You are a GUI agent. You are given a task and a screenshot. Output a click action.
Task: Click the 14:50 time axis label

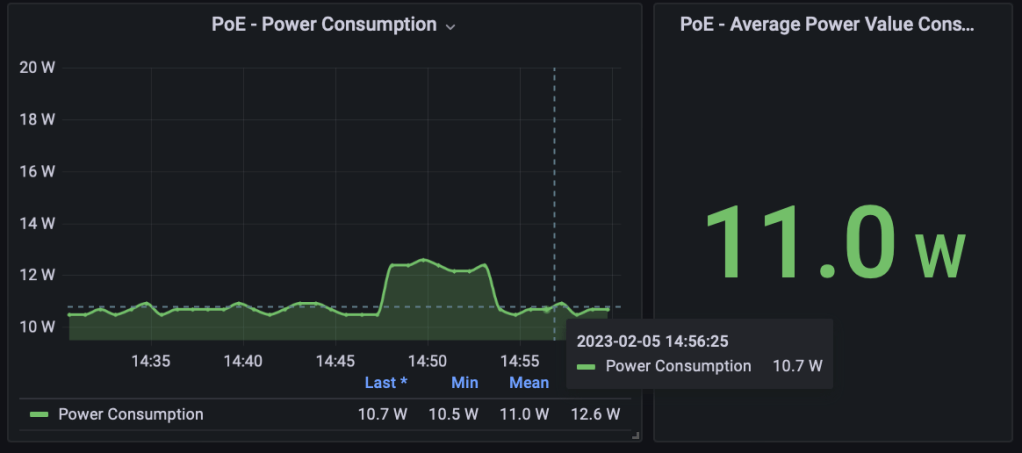(x=427, y=361)
